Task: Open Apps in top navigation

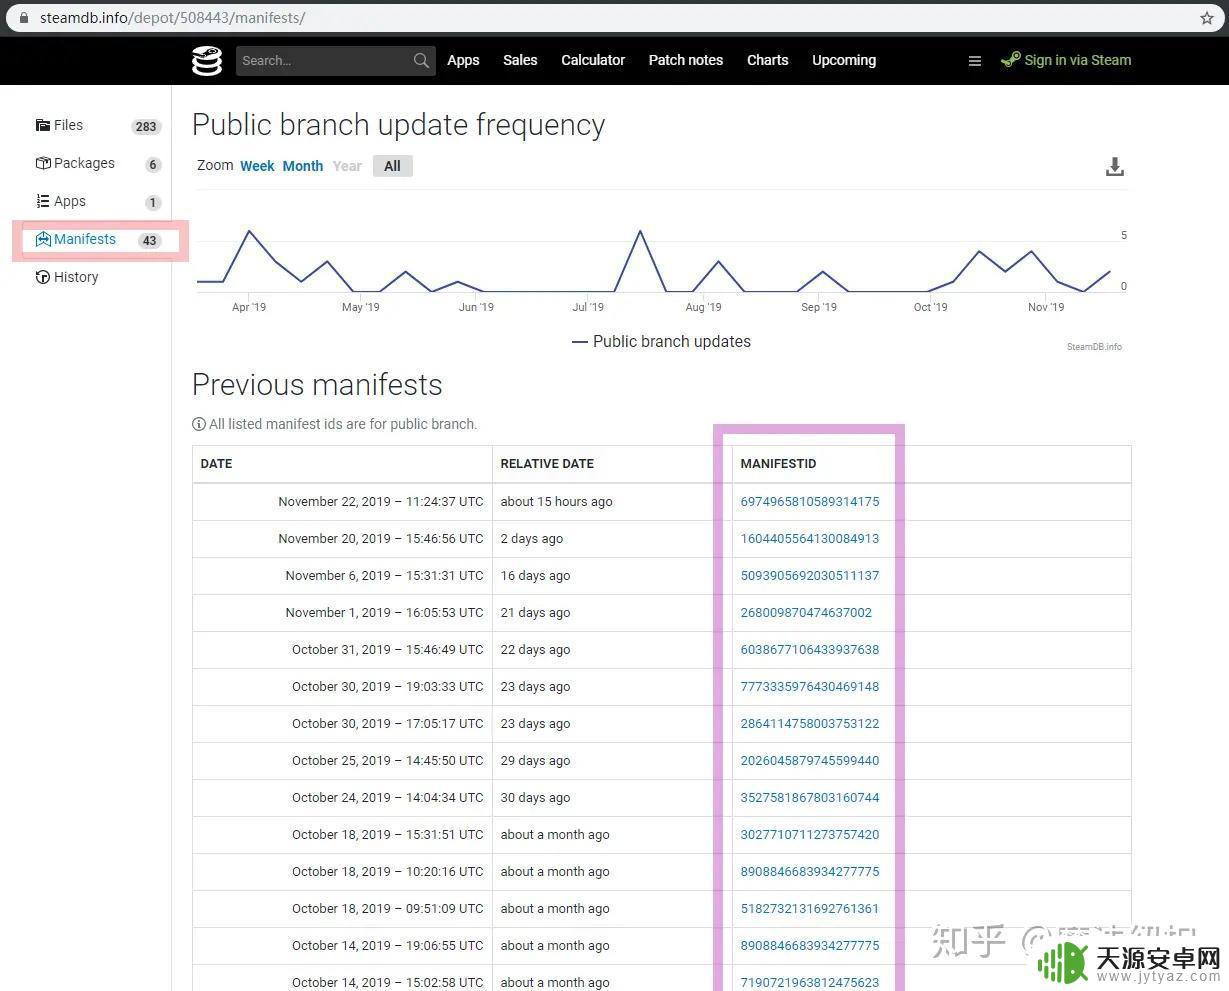Action: 463,60
